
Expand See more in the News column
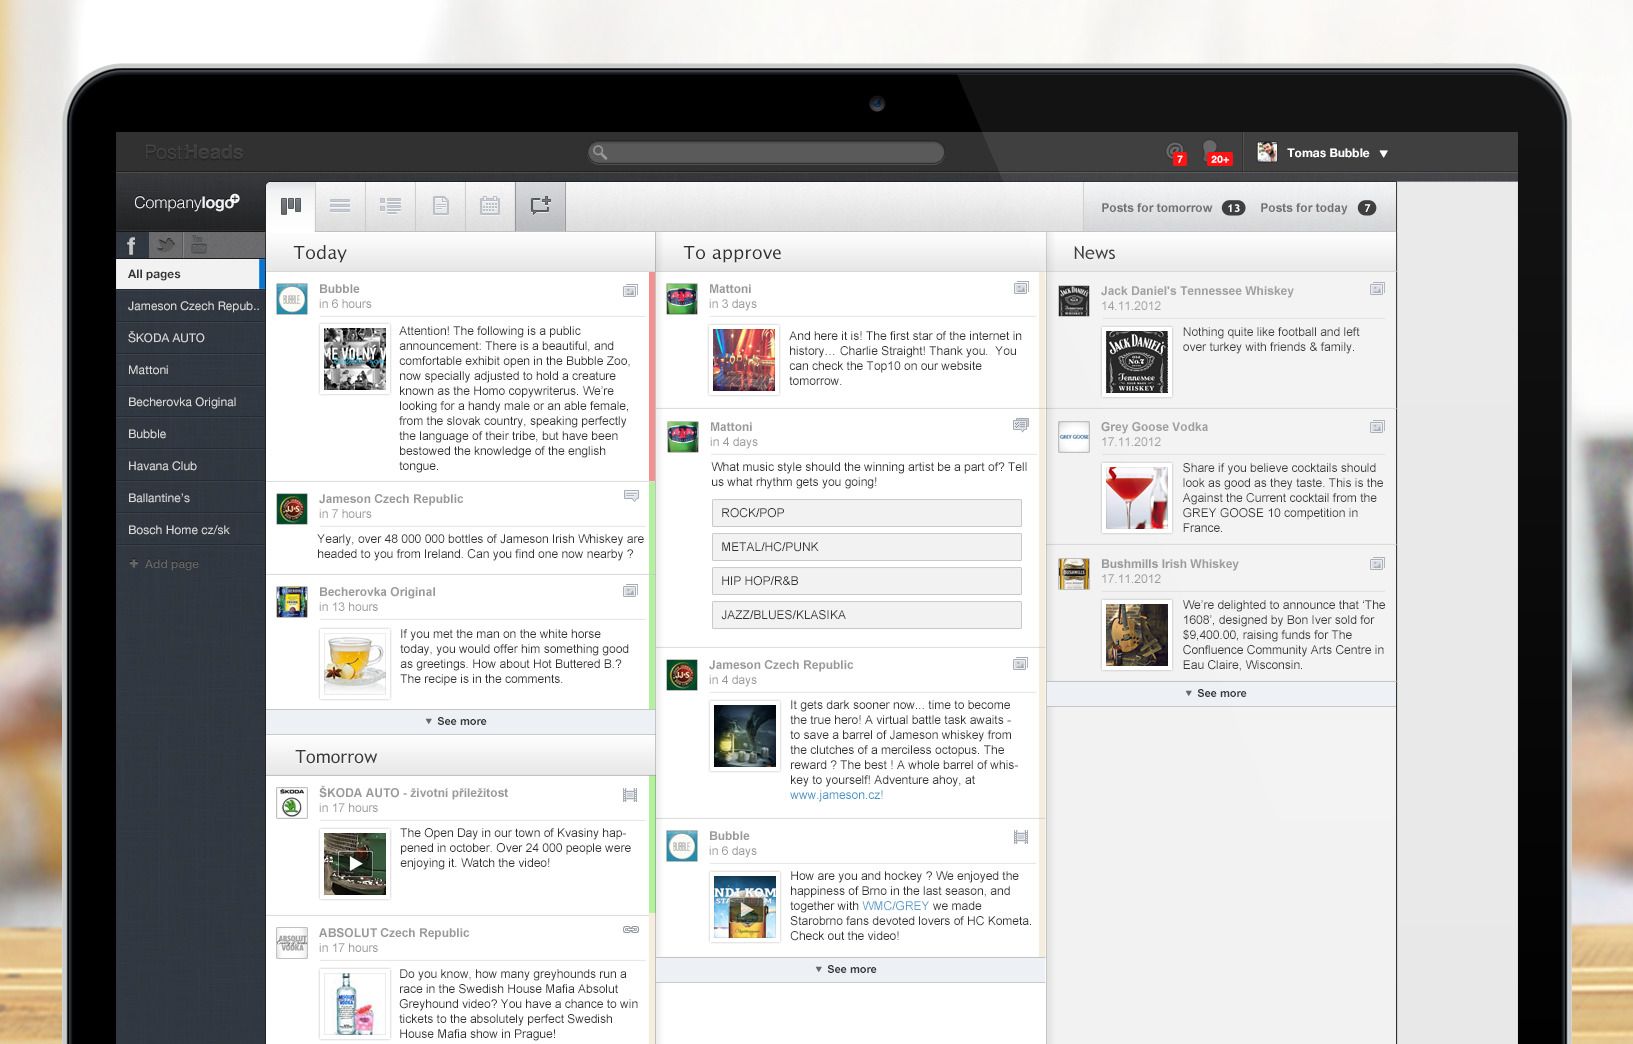[x=1220, y=692]
